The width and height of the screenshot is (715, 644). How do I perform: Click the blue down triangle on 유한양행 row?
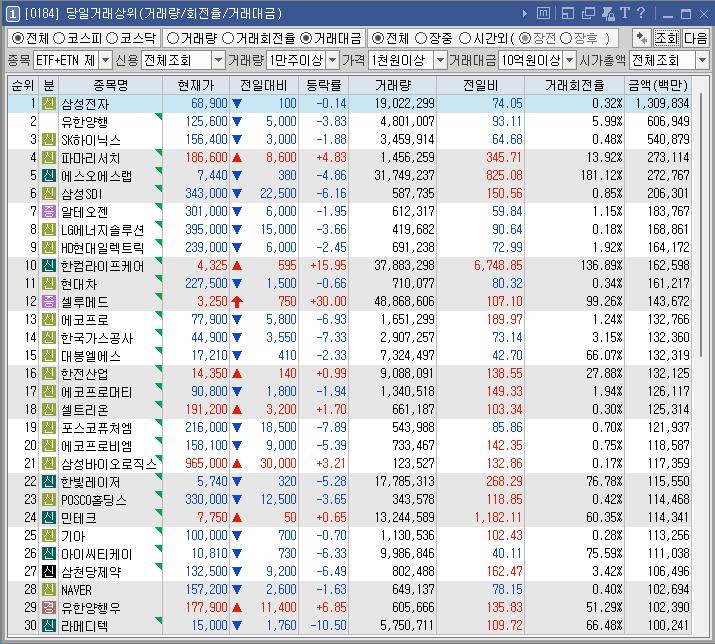(237, 122)
